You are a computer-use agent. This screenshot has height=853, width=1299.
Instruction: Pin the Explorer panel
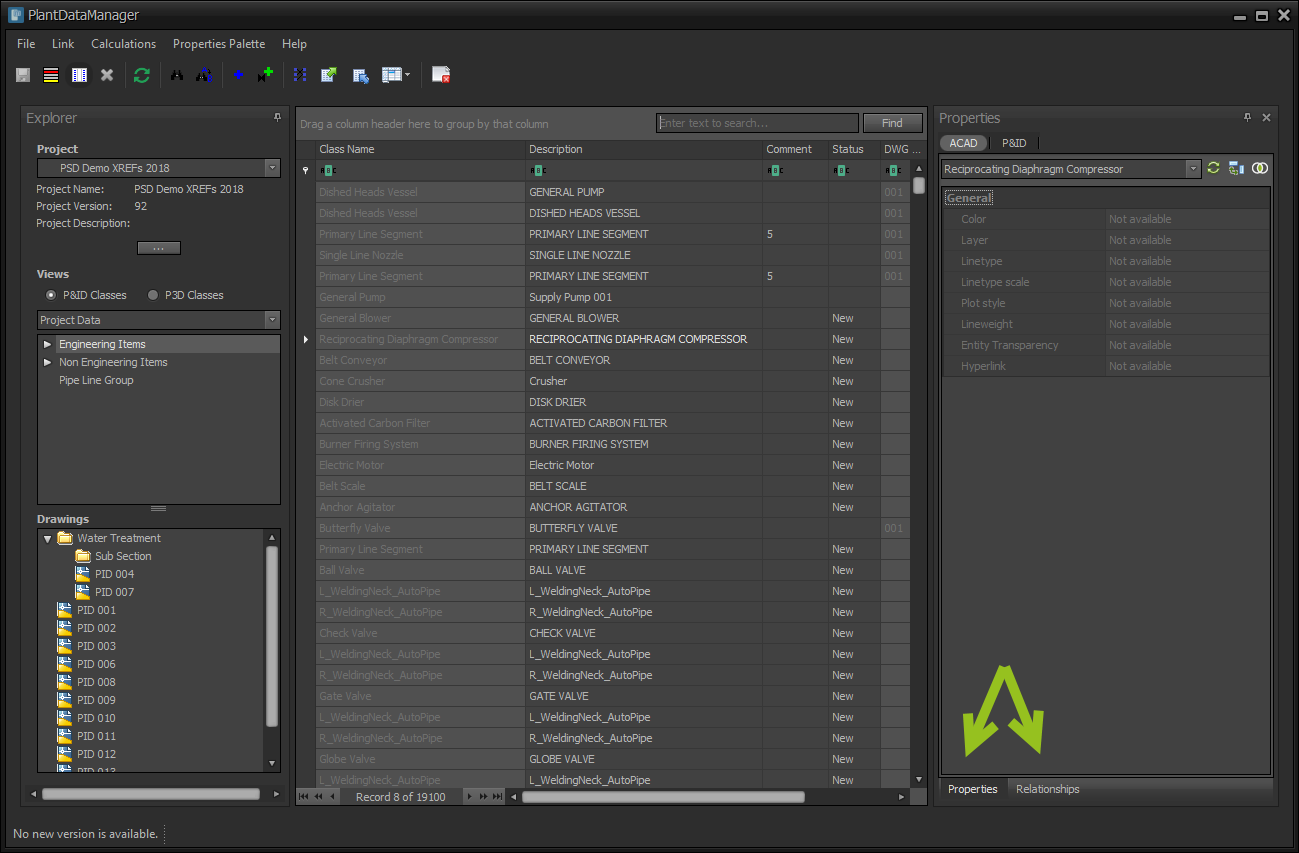277,117
